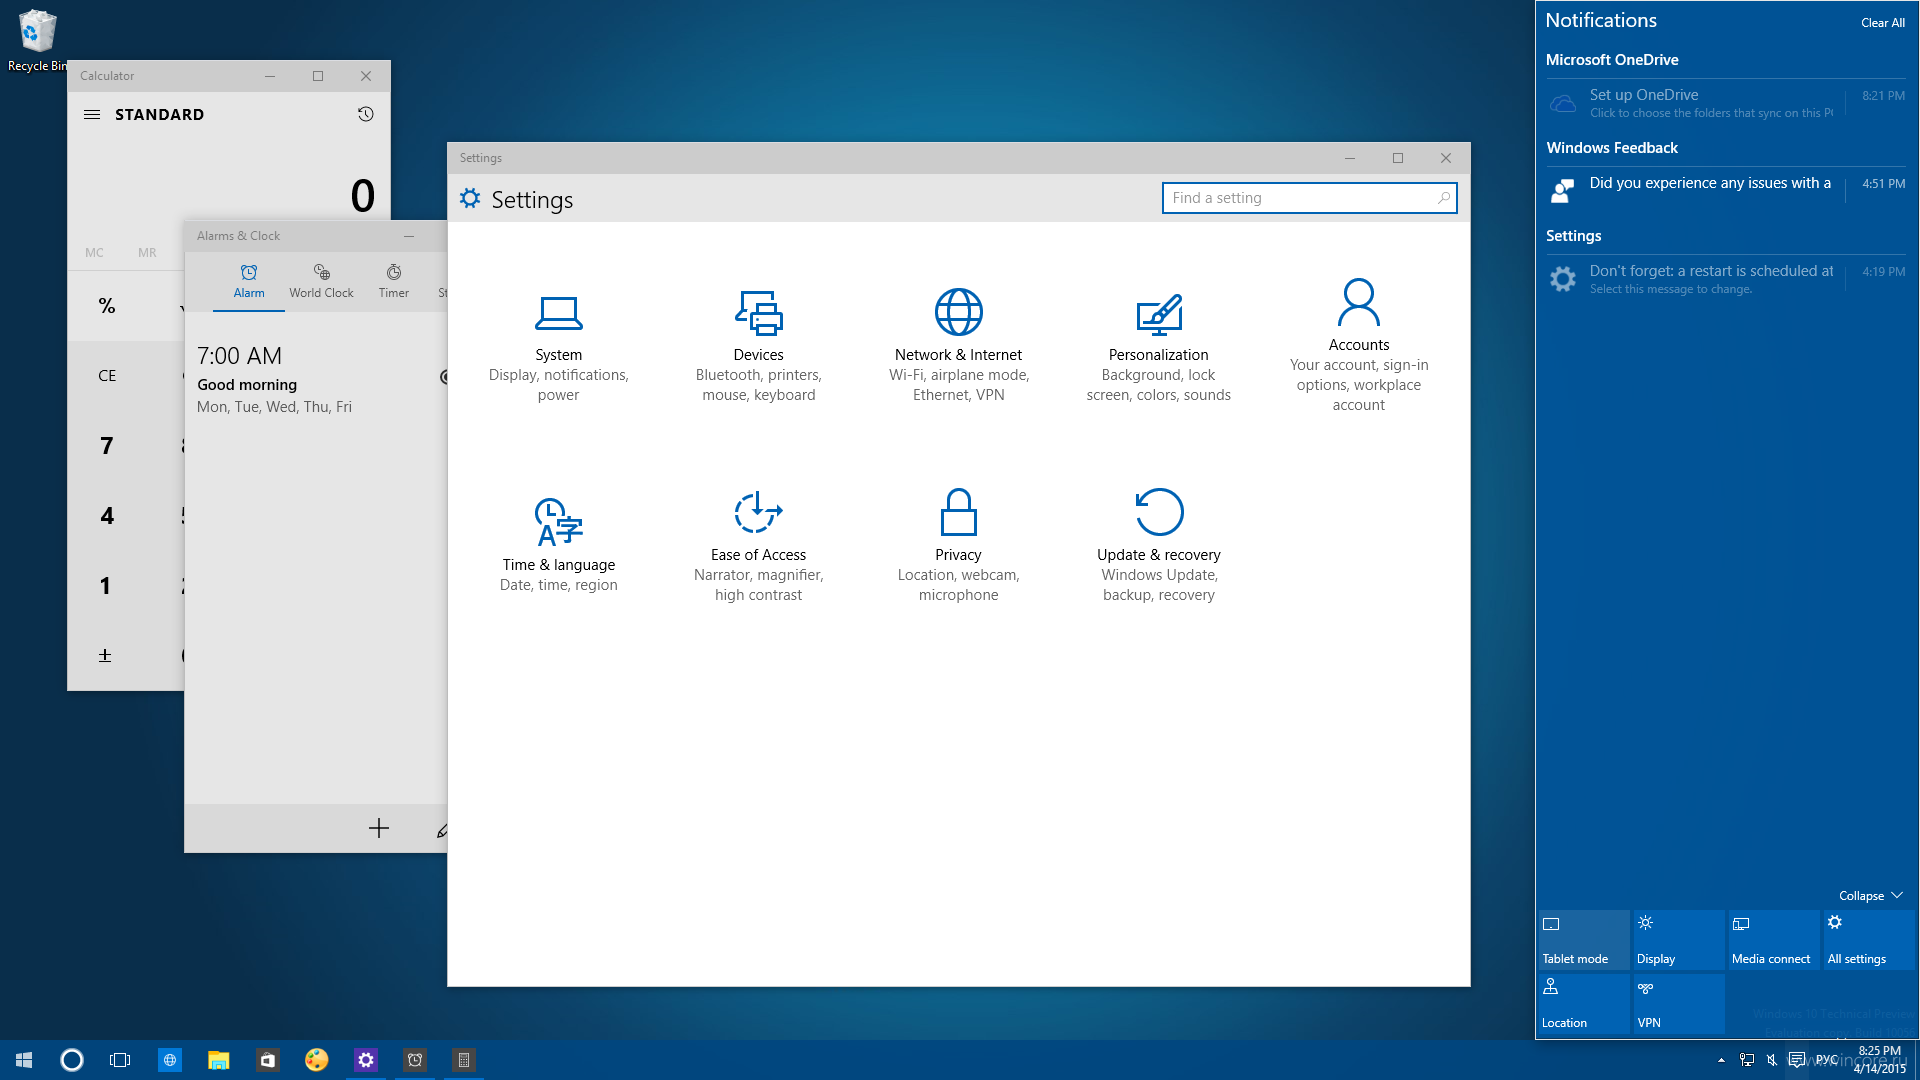Open Ease of Access settings
Screen dimensions: 1920x1080
pos(758,546)
